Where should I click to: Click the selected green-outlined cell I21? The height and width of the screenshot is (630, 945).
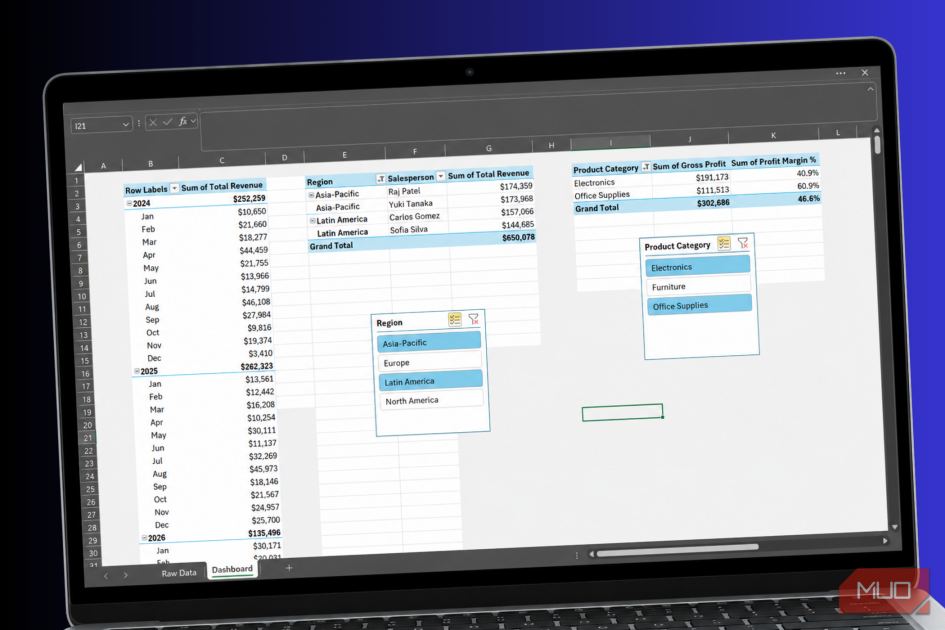(x=623, y=412)
